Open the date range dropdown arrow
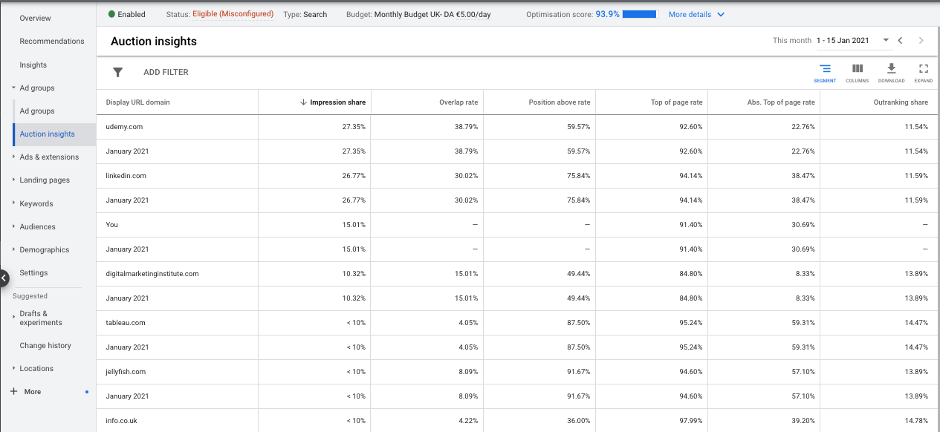941x433 pixels. tap(886, 40)
